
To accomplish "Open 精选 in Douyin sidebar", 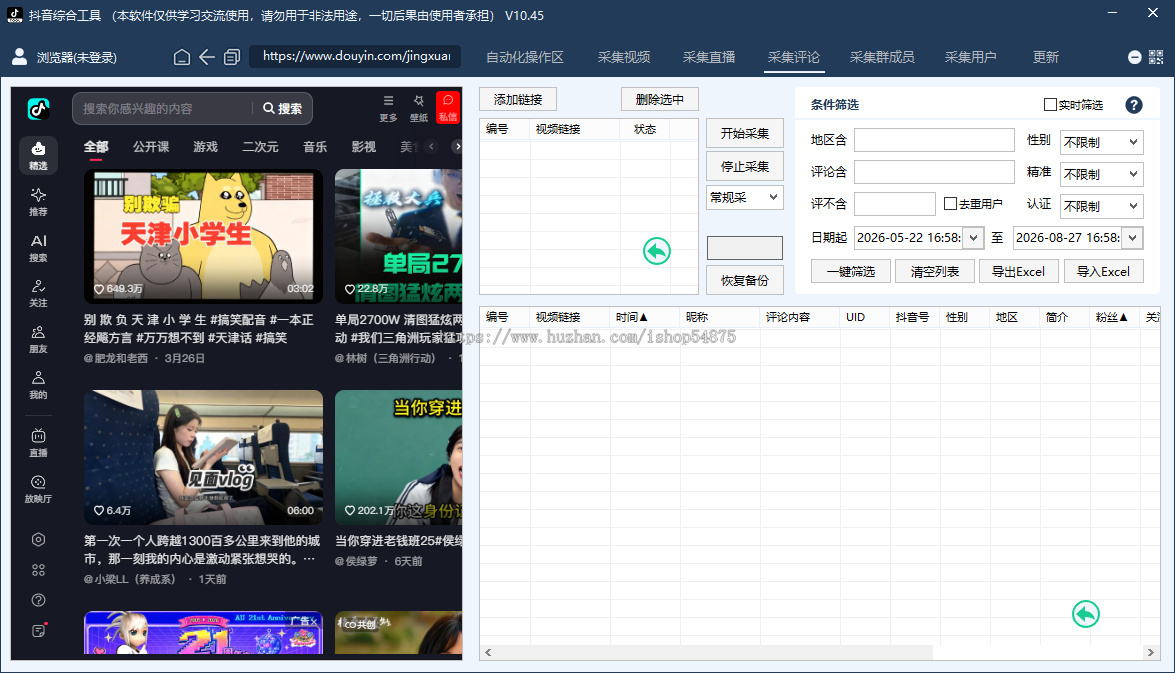I will click(38, 155).
